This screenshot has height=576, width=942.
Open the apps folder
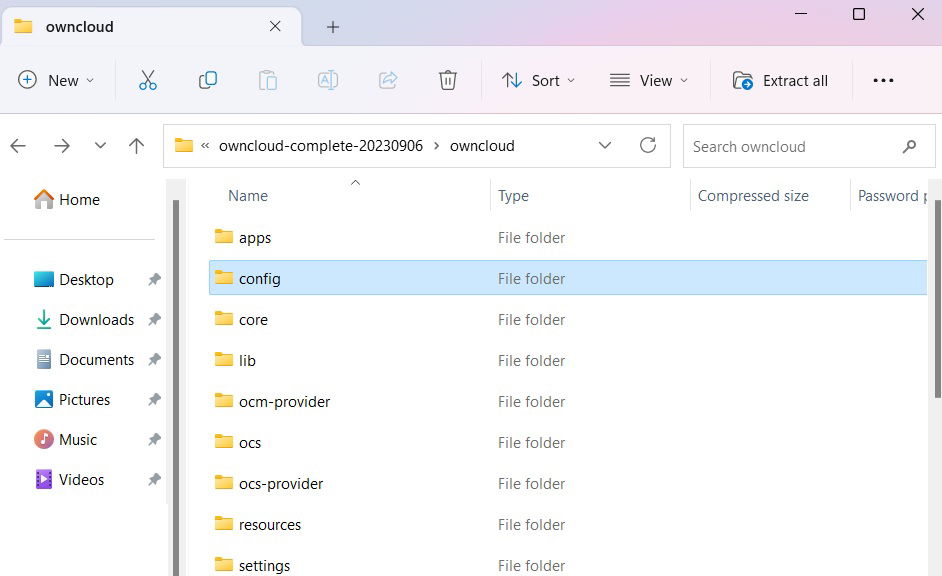pyautogui.click(x=257, y=237)
